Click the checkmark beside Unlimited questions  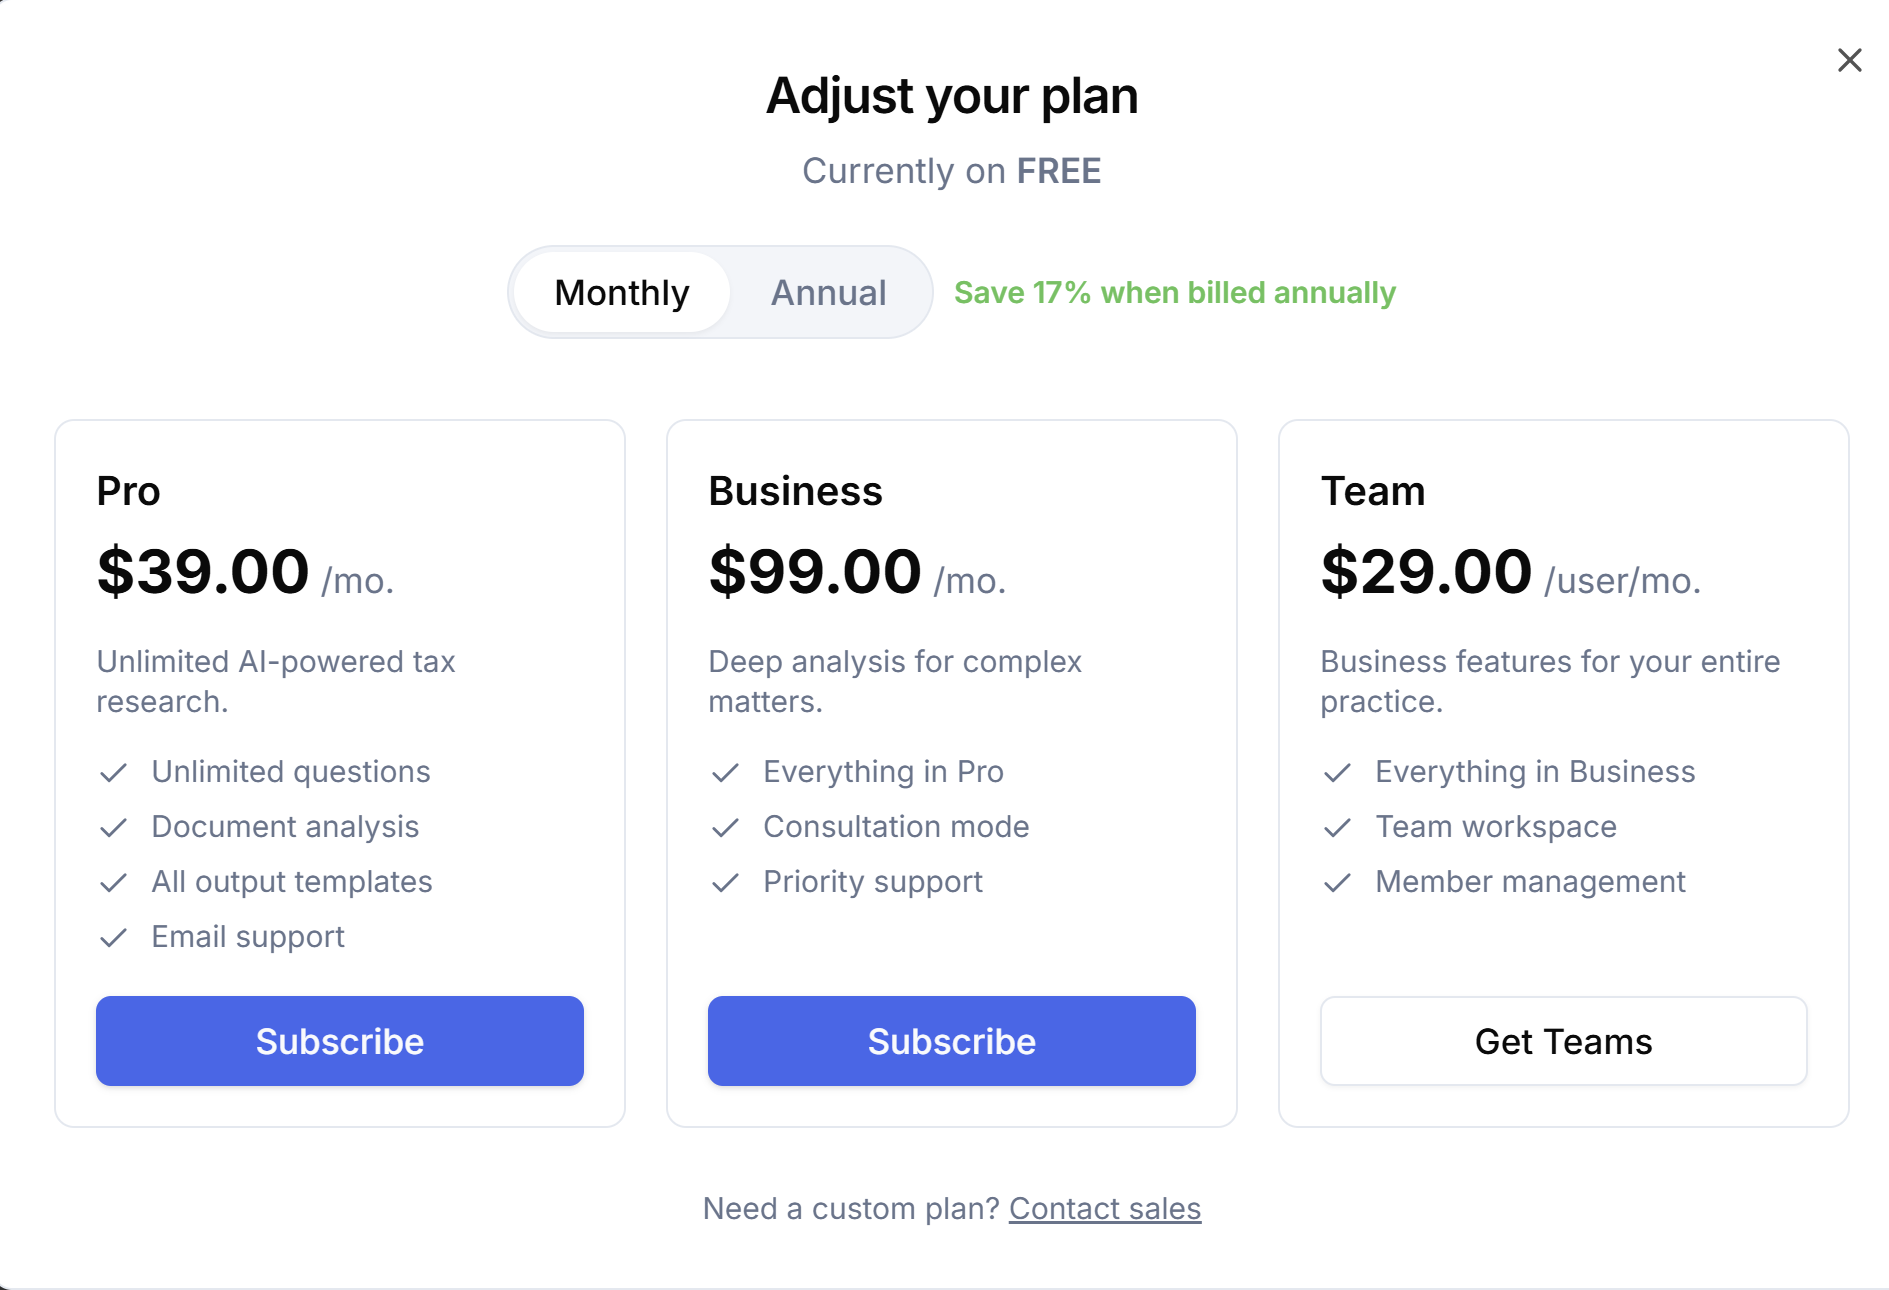coord(113,772)
